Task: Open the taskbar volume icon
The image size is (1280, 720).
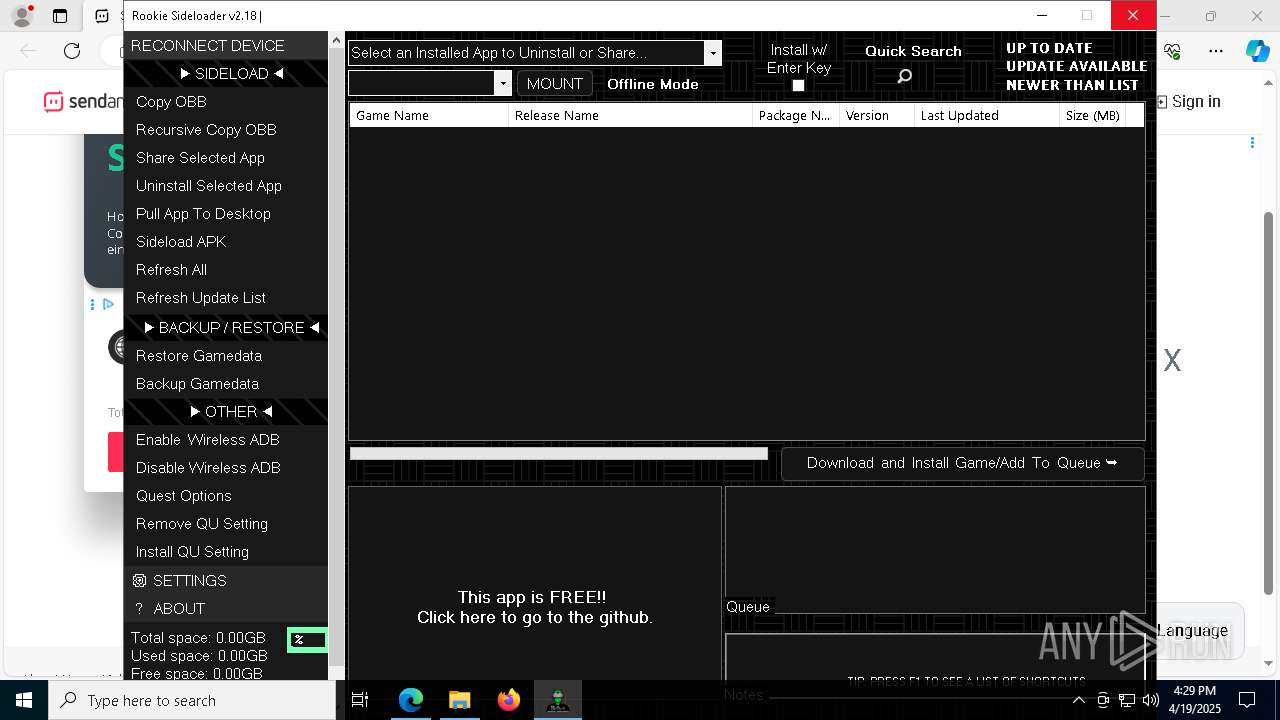Action: coord(1150,700)
